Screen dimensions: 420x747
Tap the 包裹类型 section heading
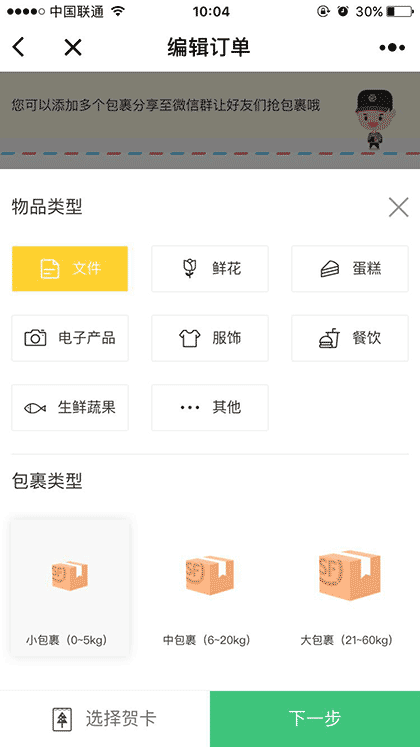click(47, 481)
